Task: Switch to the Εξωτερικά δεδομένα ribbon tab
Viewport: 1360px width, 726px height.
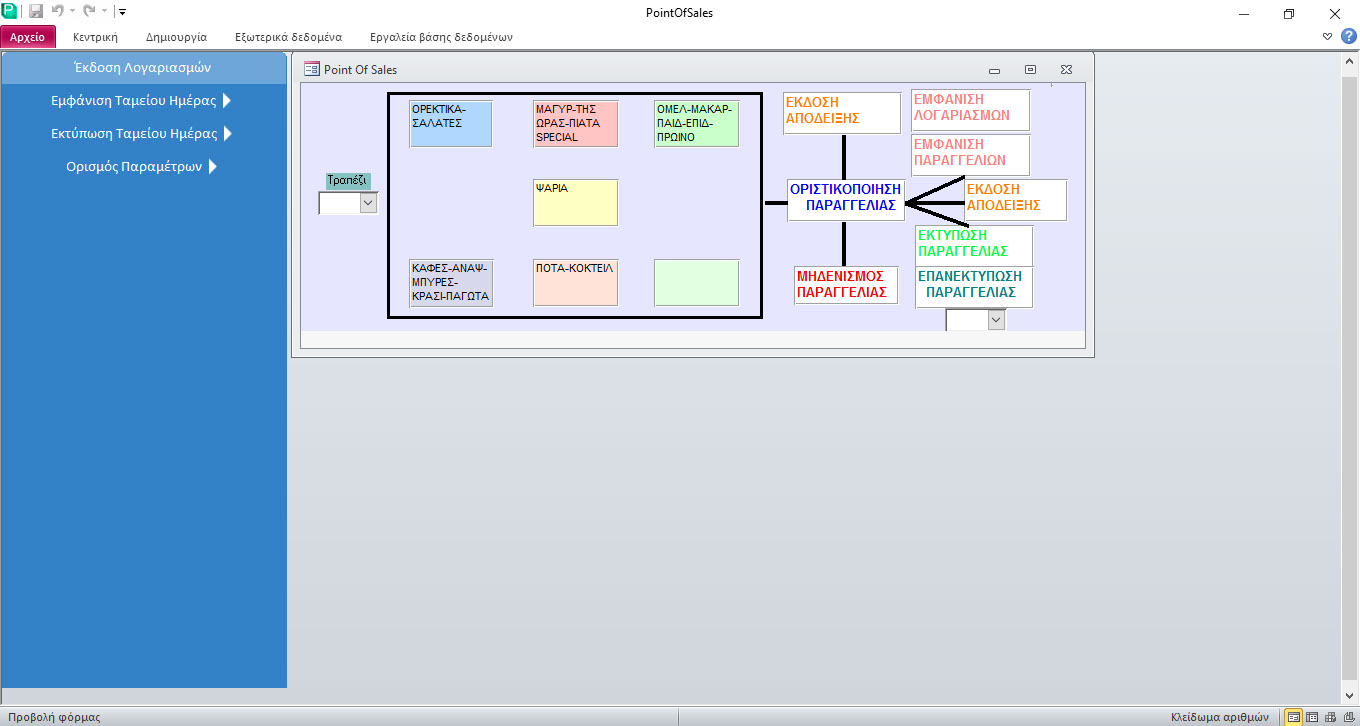Action: (288, 37)
